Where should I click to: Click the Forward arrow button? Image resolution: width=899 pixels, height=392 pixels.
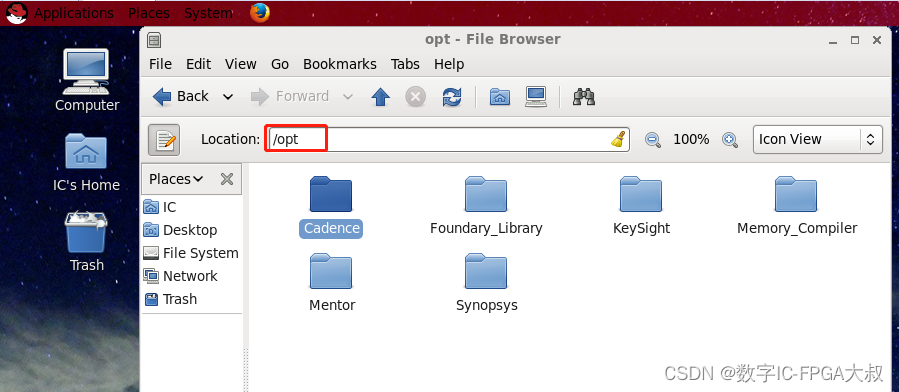(290, 96)
